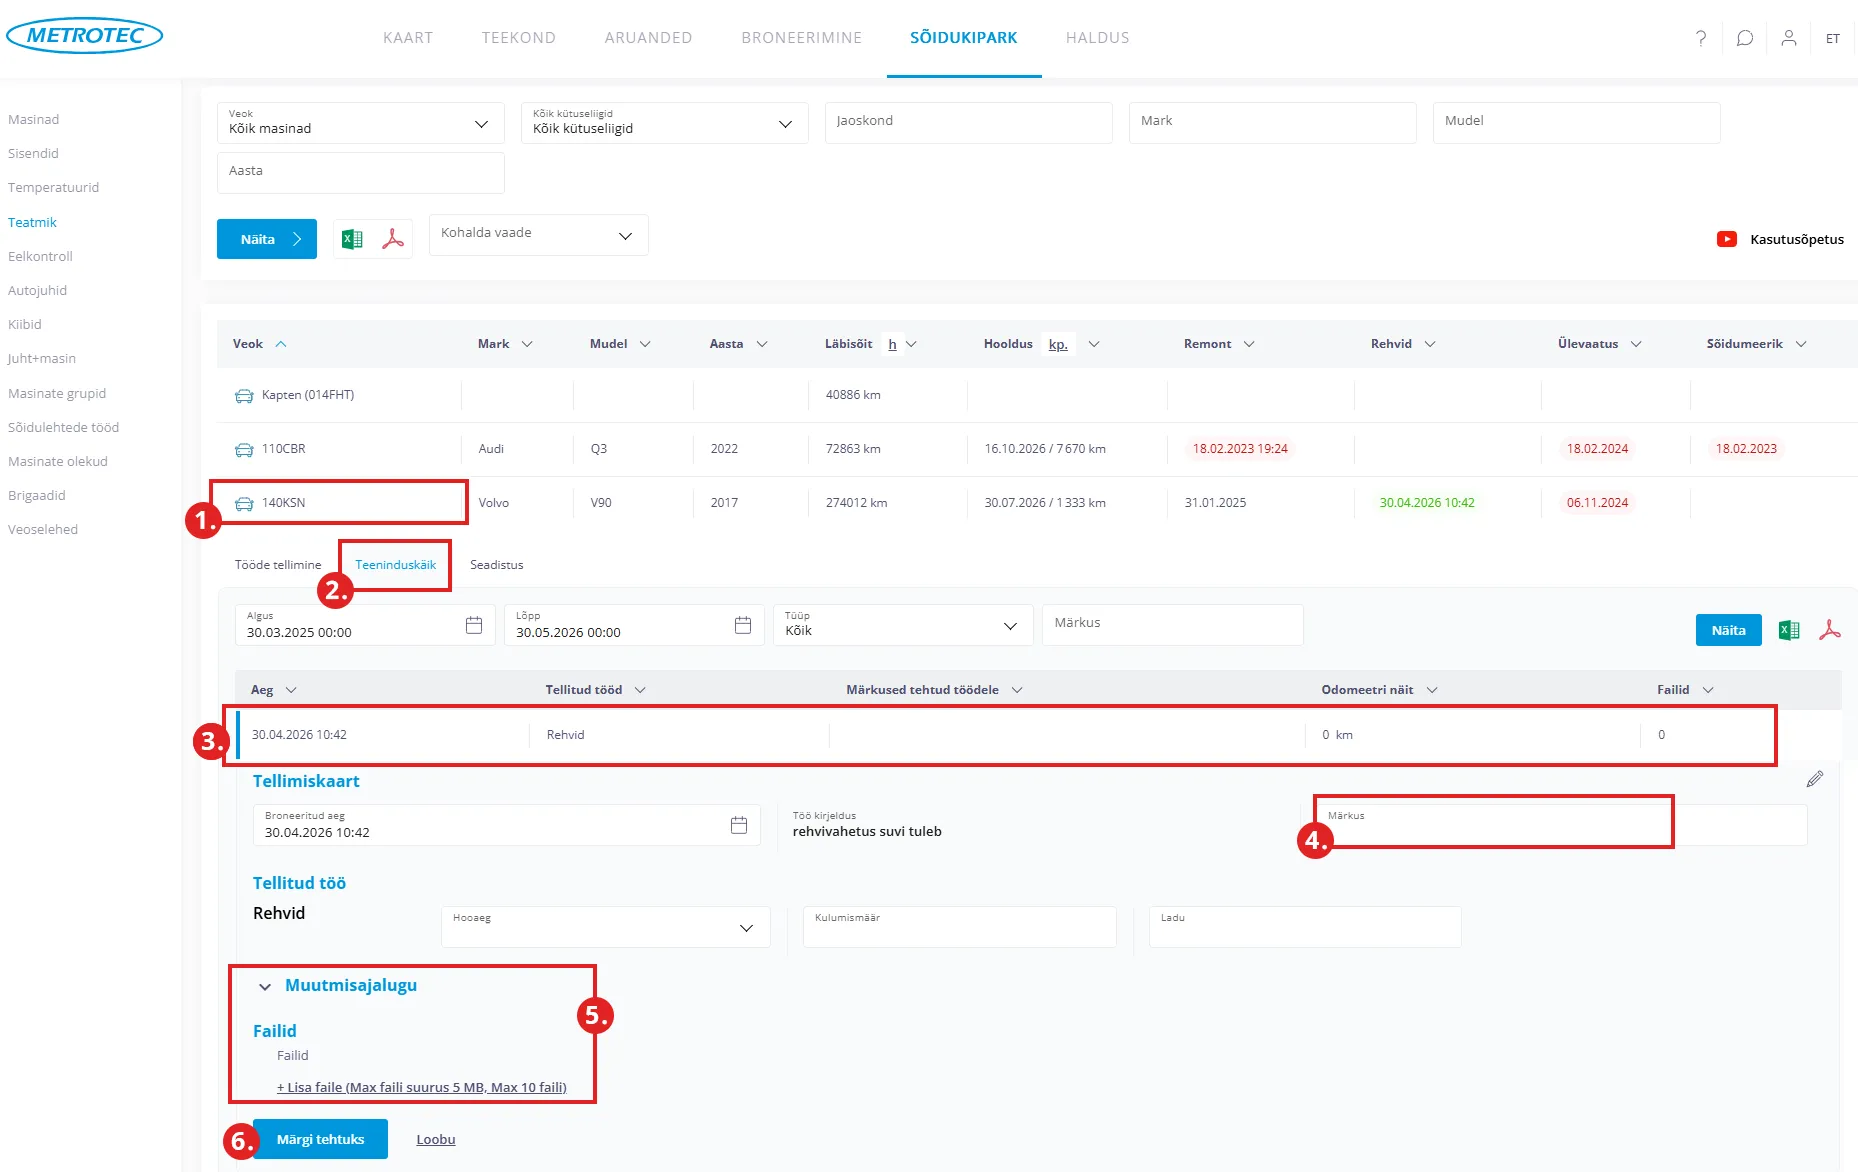The image size is (1858, 1172).
Task: Switch to the Teeninduskäik tab
Action: (x=396, y=565)
